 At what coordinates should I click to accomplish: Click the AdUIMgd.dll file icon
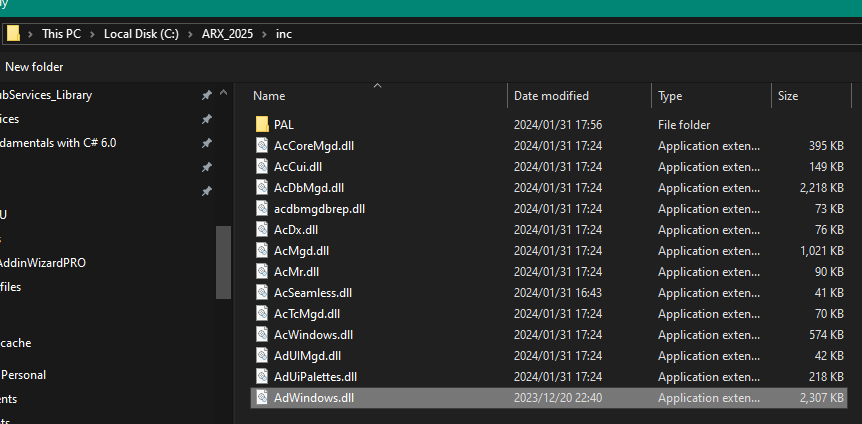tap(263, 356)
